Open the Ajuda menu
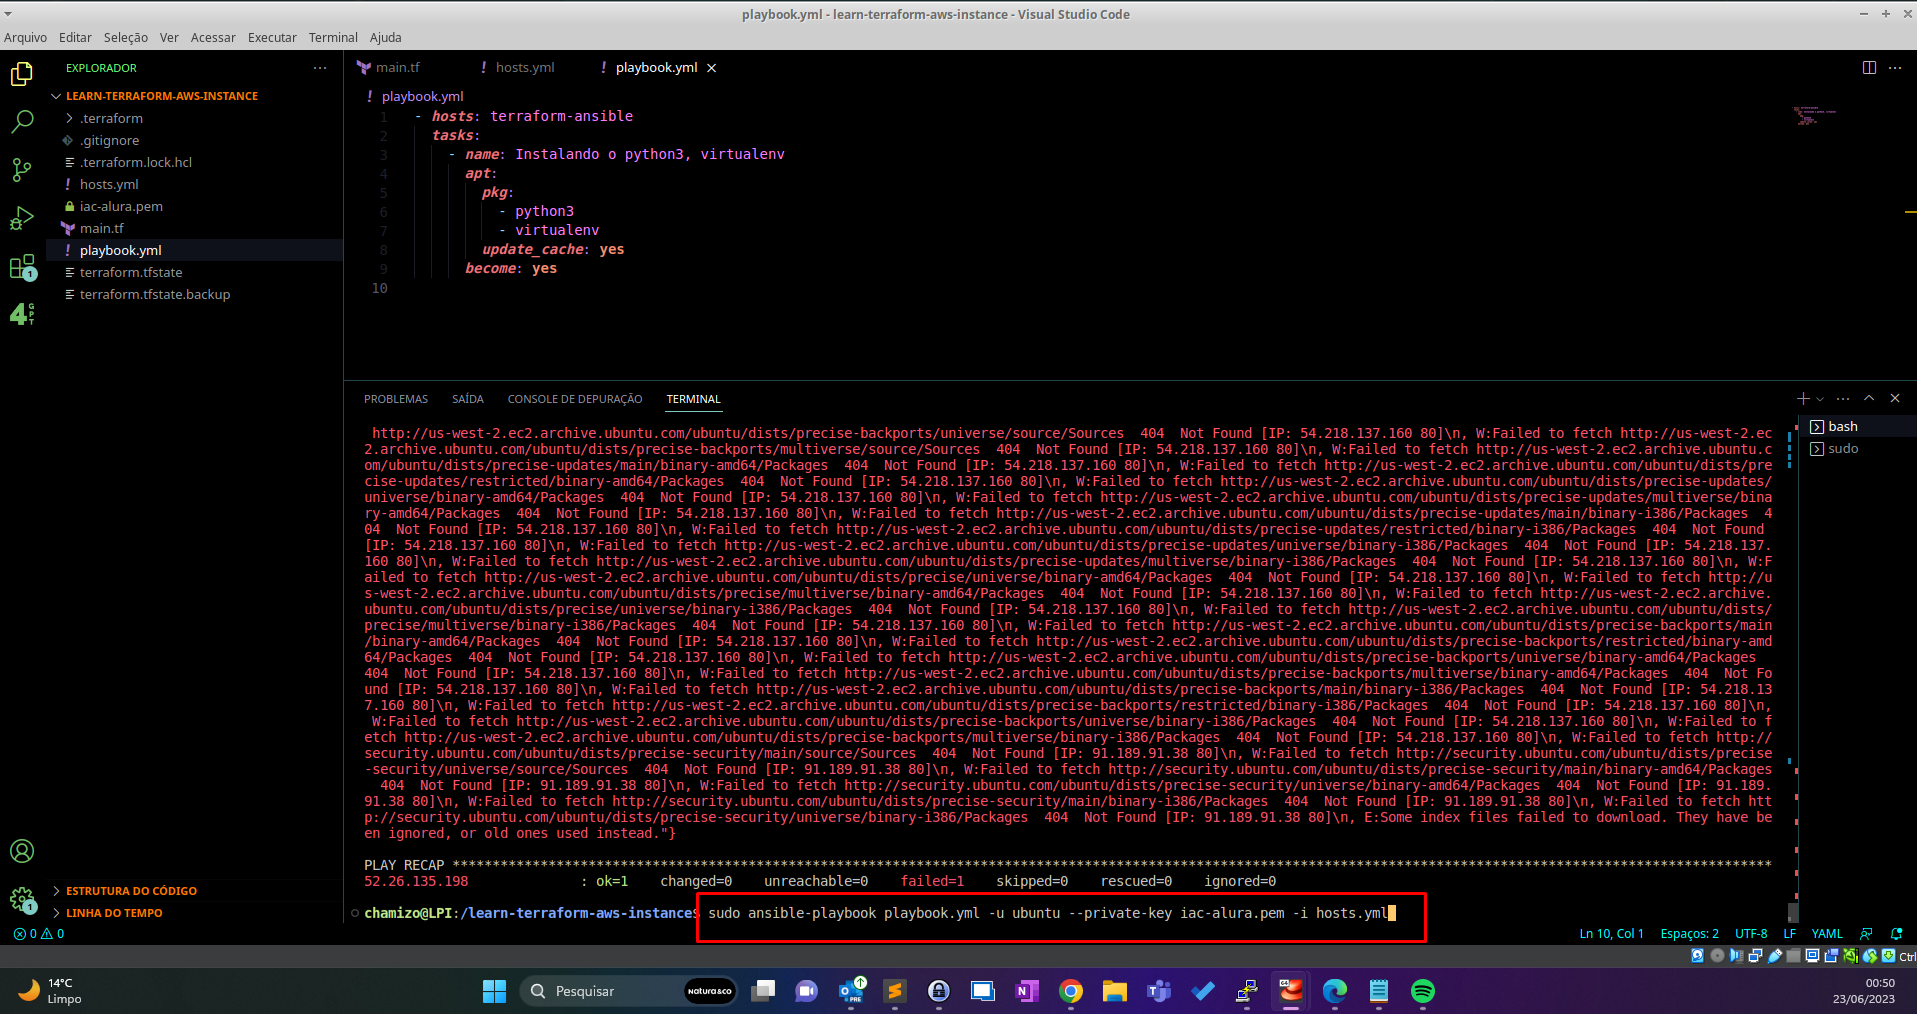 coord(386,38)
